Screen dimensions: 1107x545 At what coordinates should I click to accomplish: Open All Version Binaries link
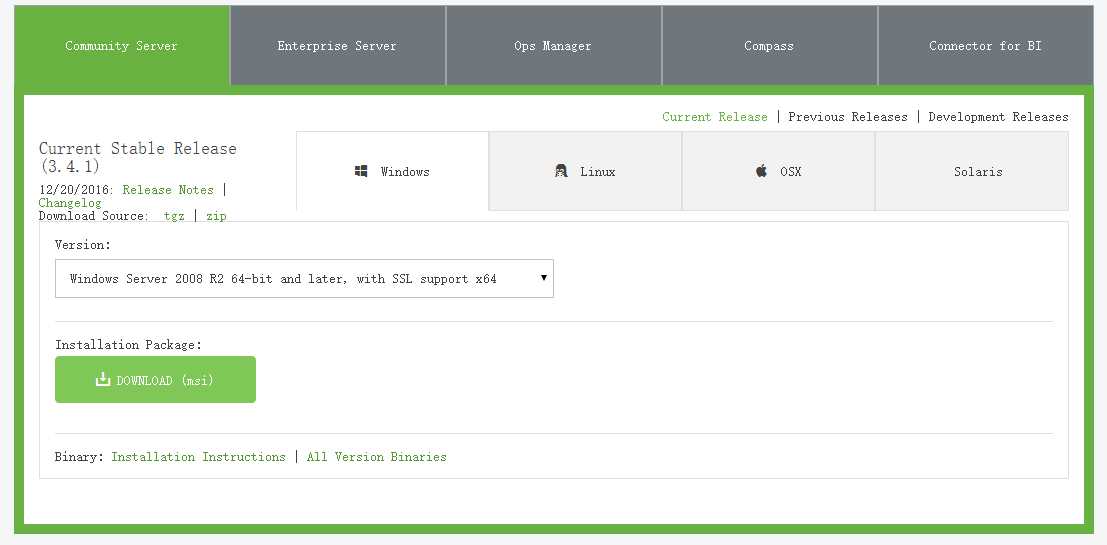[x=376, y=457]
